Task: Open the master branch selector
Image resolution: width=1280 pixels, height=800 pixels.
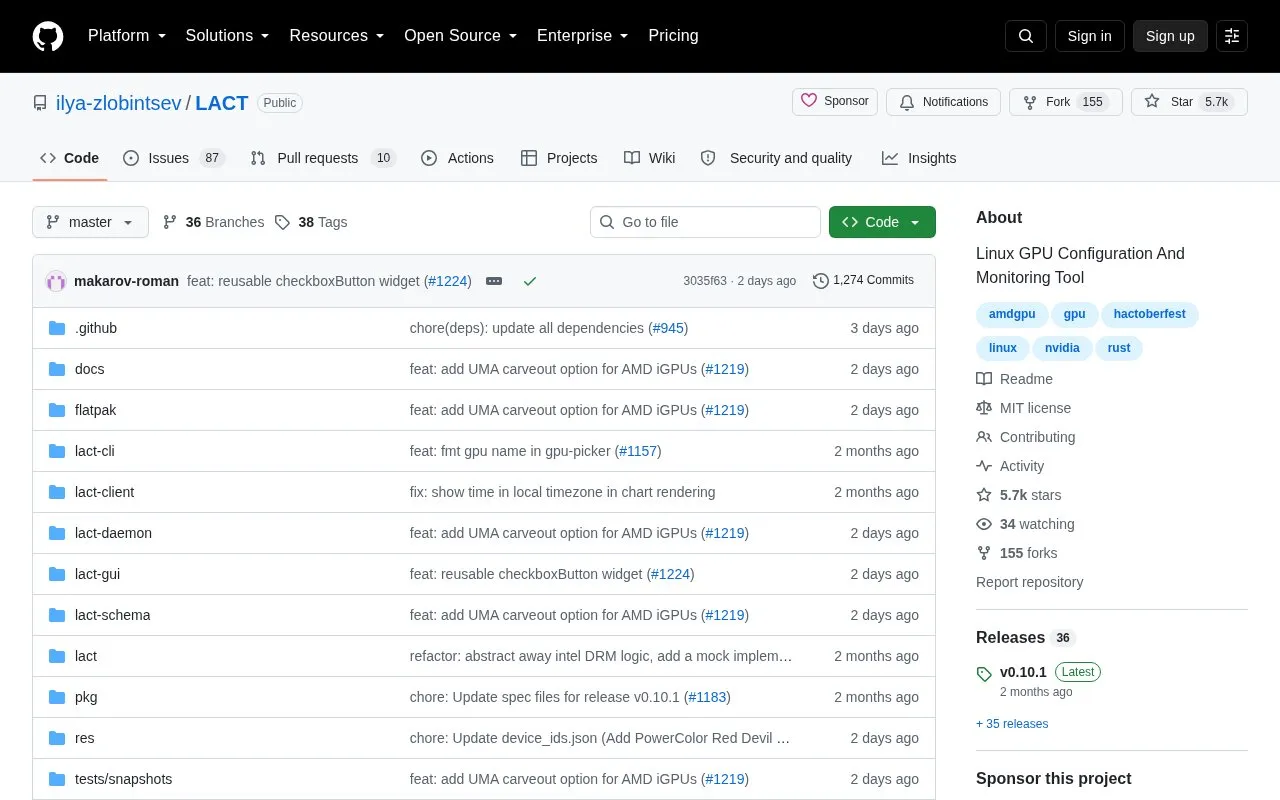Action: click(x=90, y=222)
